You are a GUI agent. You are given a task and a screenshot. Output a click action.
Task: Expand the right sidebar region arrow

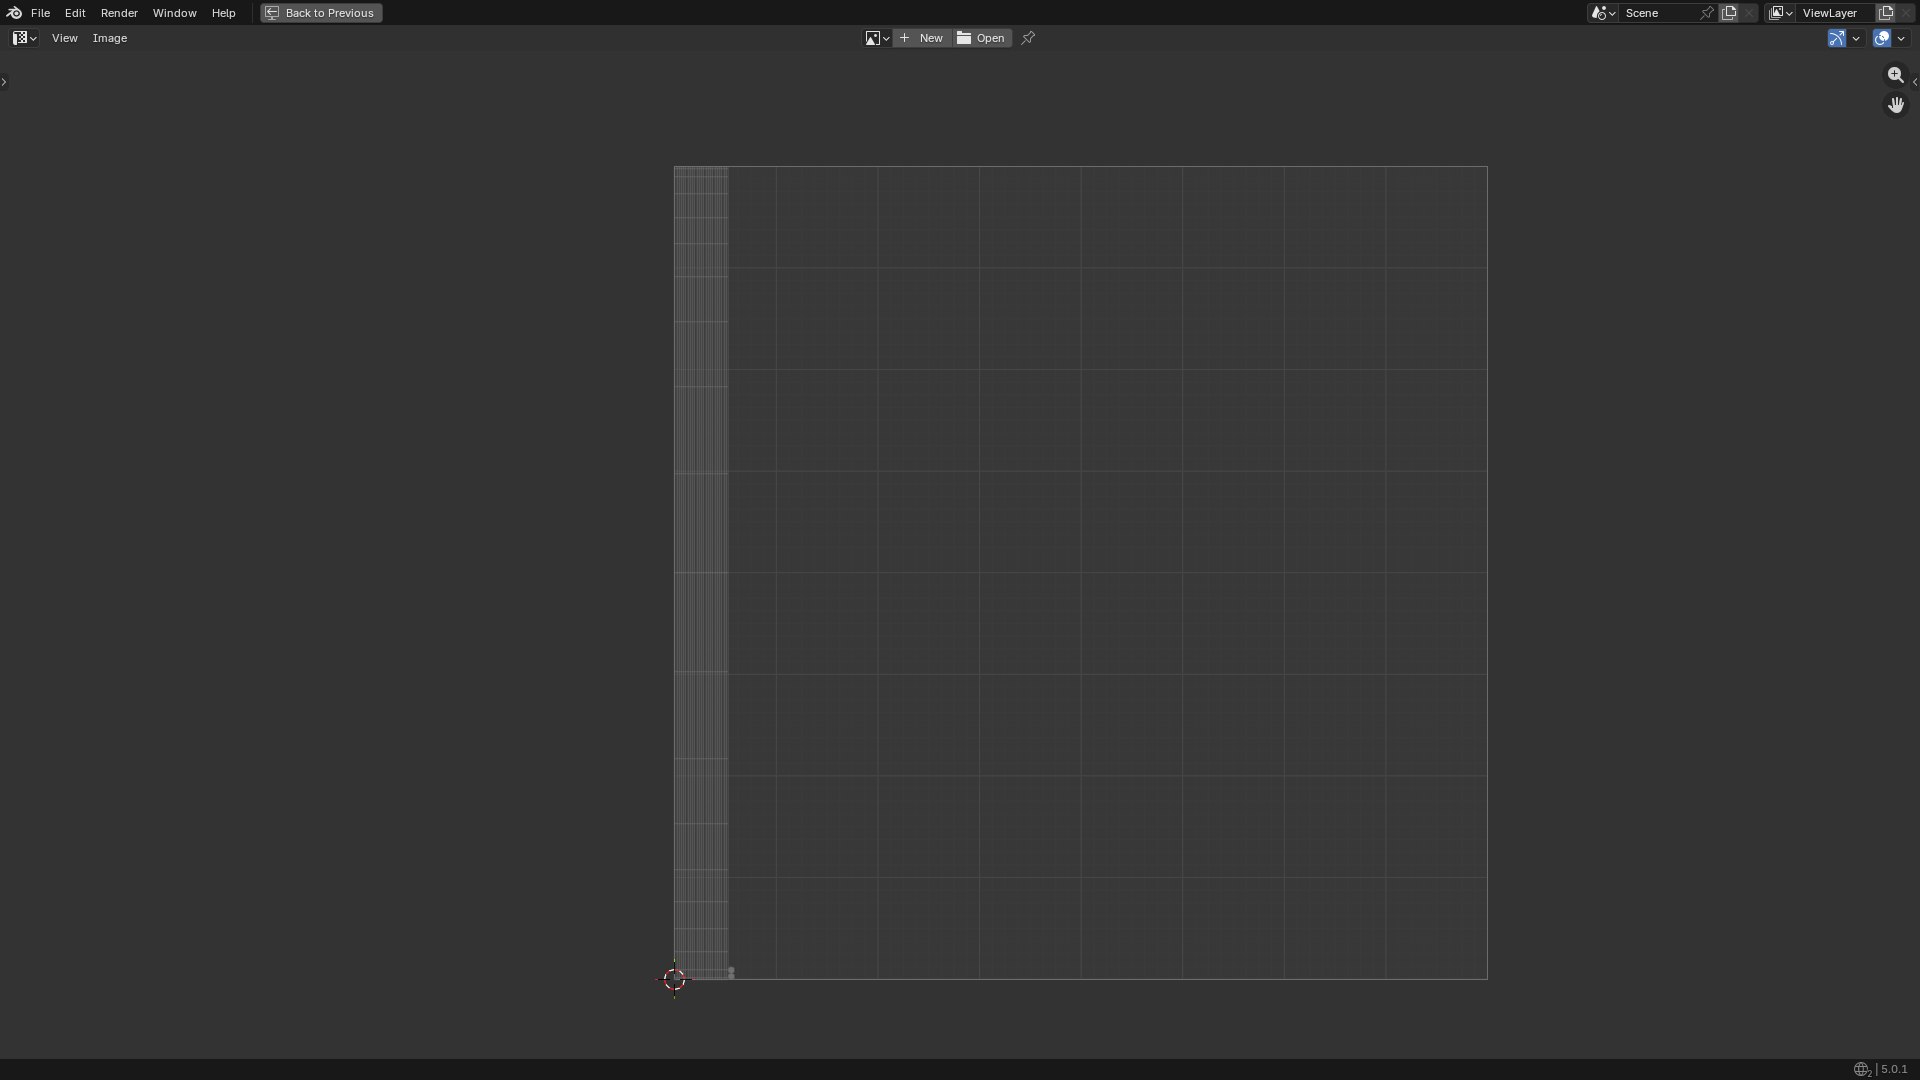[x=1915, y=82]
